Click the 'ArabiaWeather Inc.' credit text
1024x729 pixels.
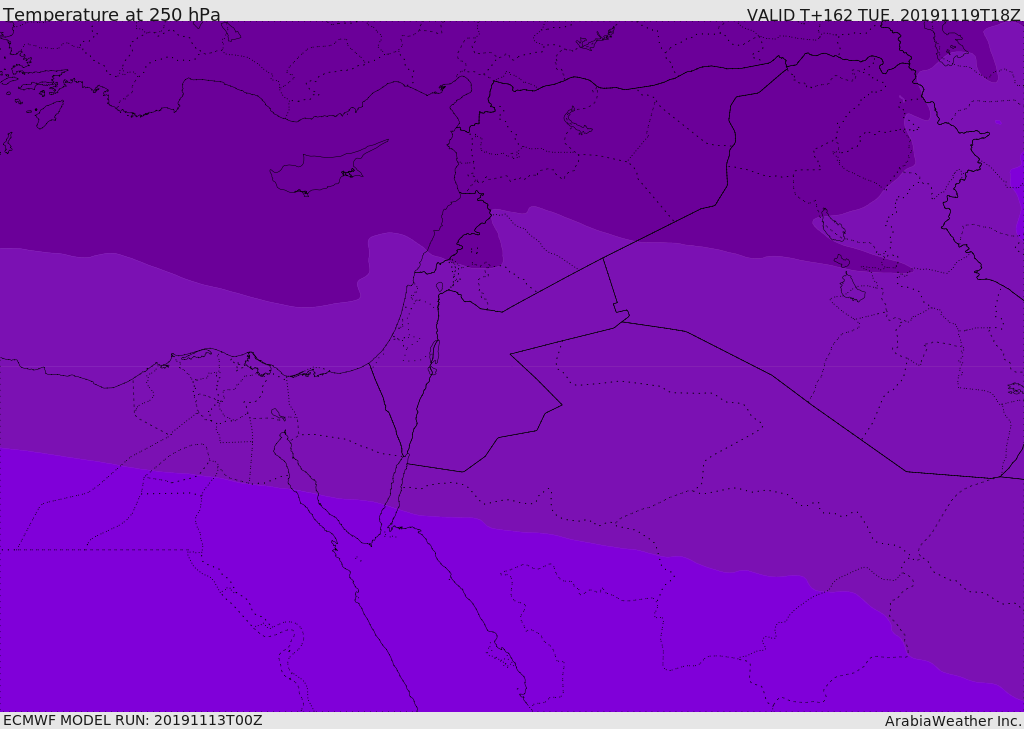[953, 721]
